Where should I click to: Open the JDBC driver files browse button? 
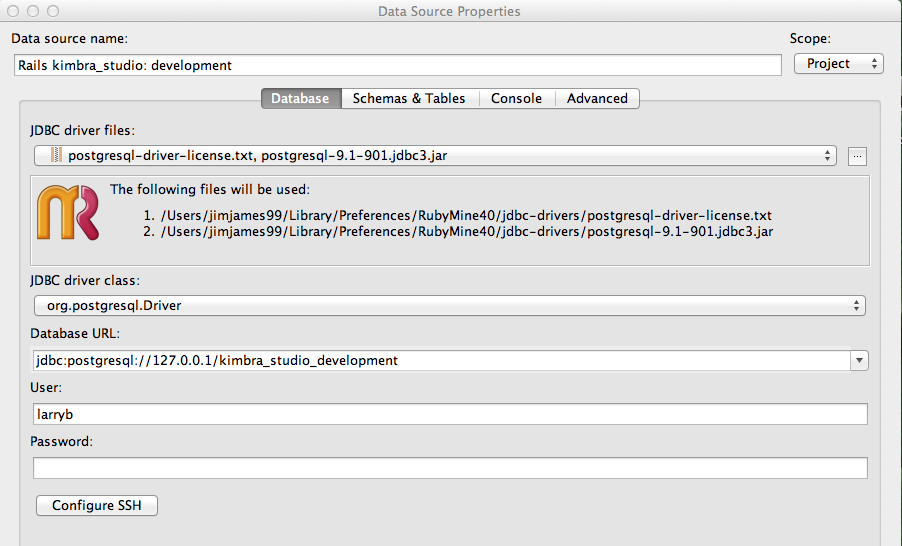(x=857, y=156)
